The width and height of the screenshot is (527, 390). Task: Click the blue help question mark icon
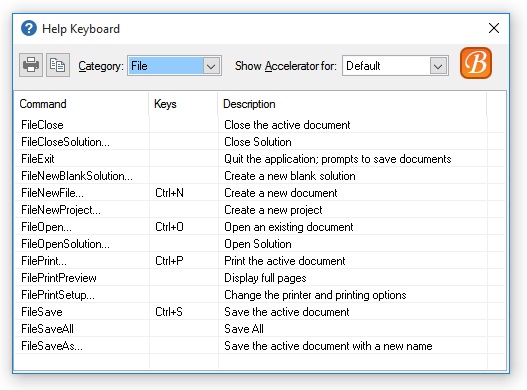(29, 28)
